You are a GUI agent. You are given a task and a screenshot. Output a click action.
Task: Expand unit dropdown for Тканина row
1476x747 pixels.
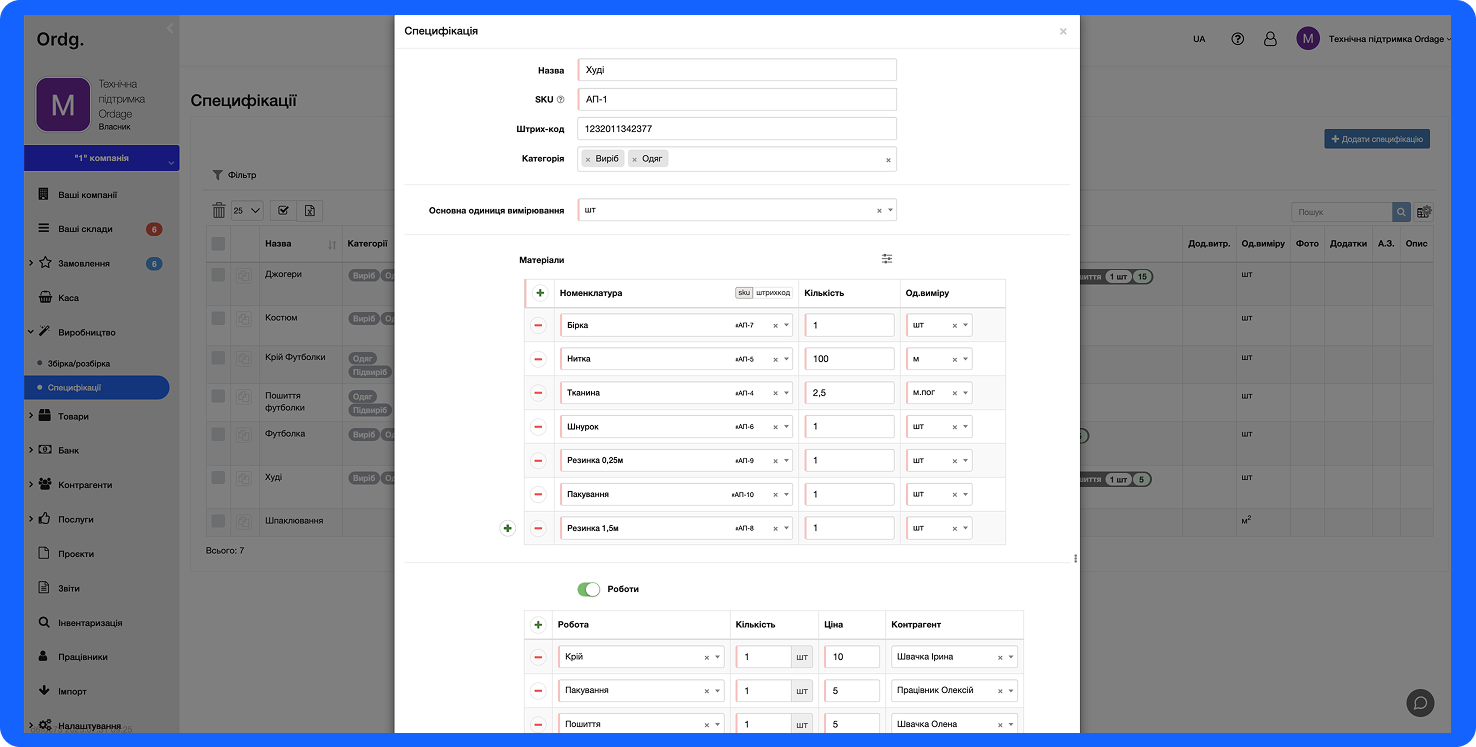coord(966,393)
